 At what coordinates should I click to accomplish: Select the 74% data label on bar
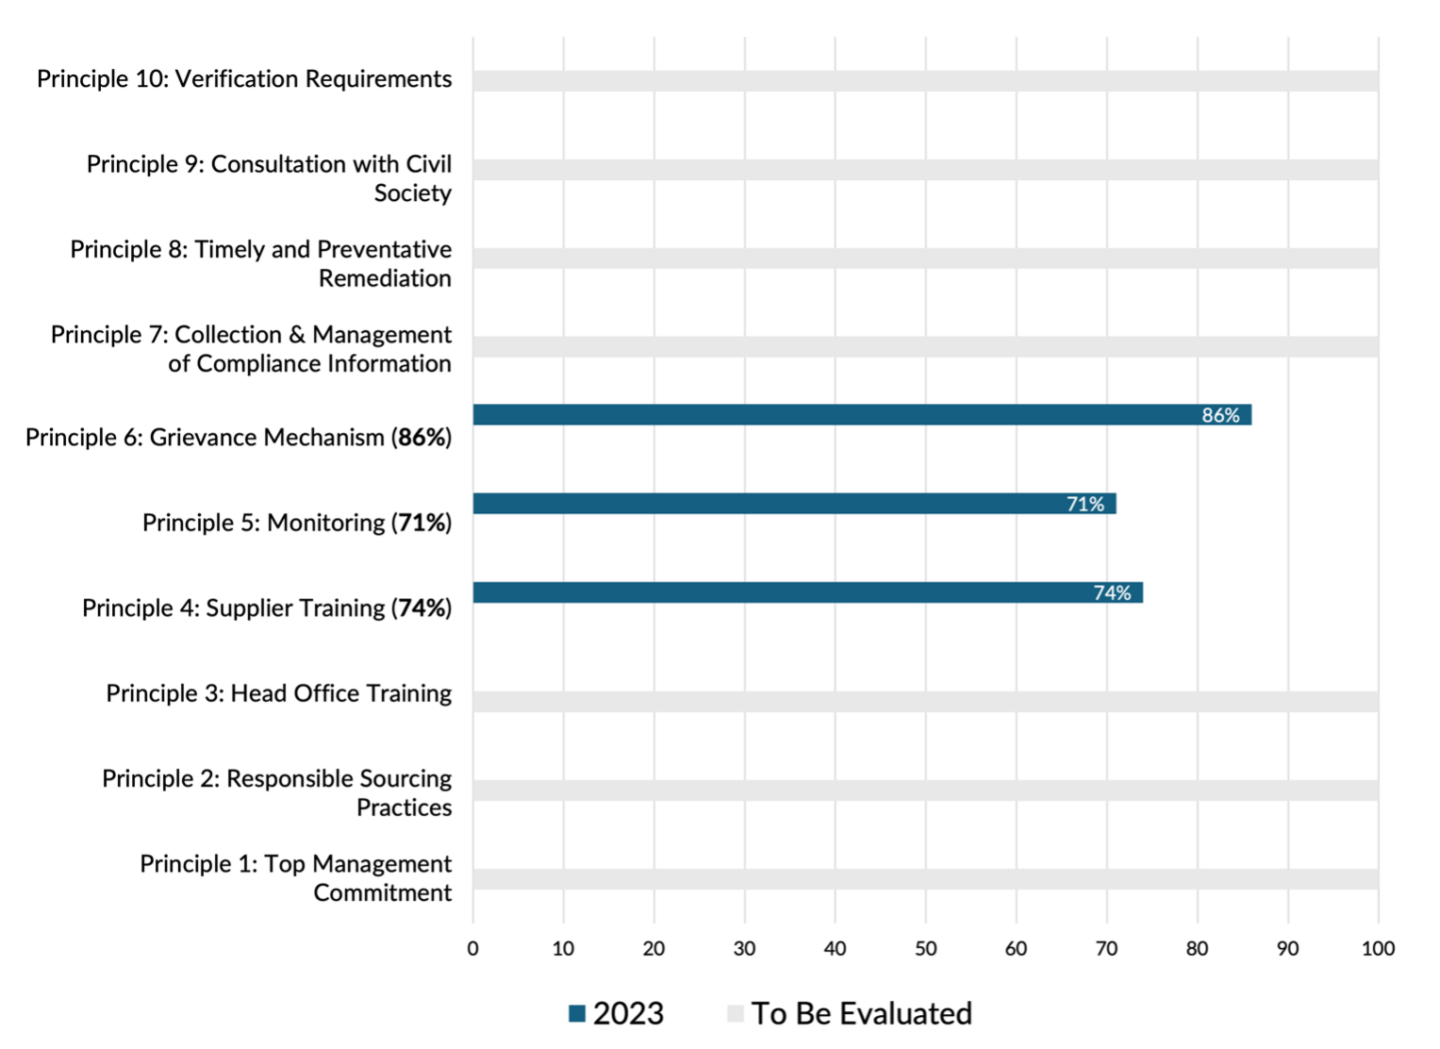pyautogui.click(x=1112, y=593)
